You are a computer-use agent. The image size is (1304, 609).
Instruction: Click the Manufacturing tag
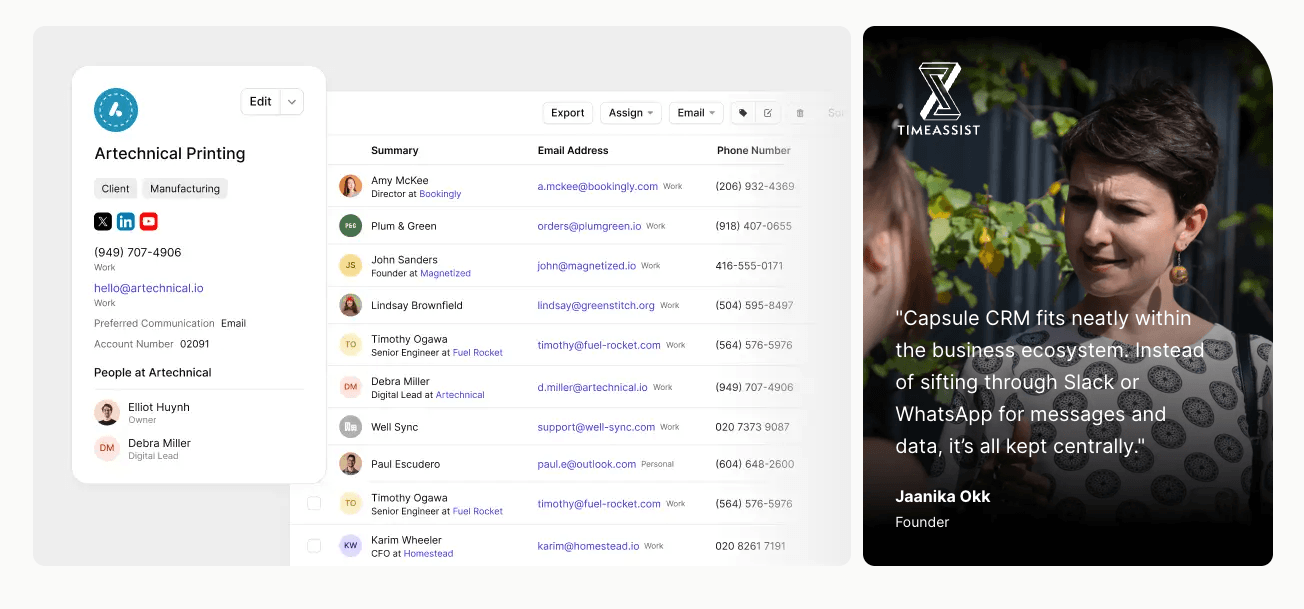185,188
